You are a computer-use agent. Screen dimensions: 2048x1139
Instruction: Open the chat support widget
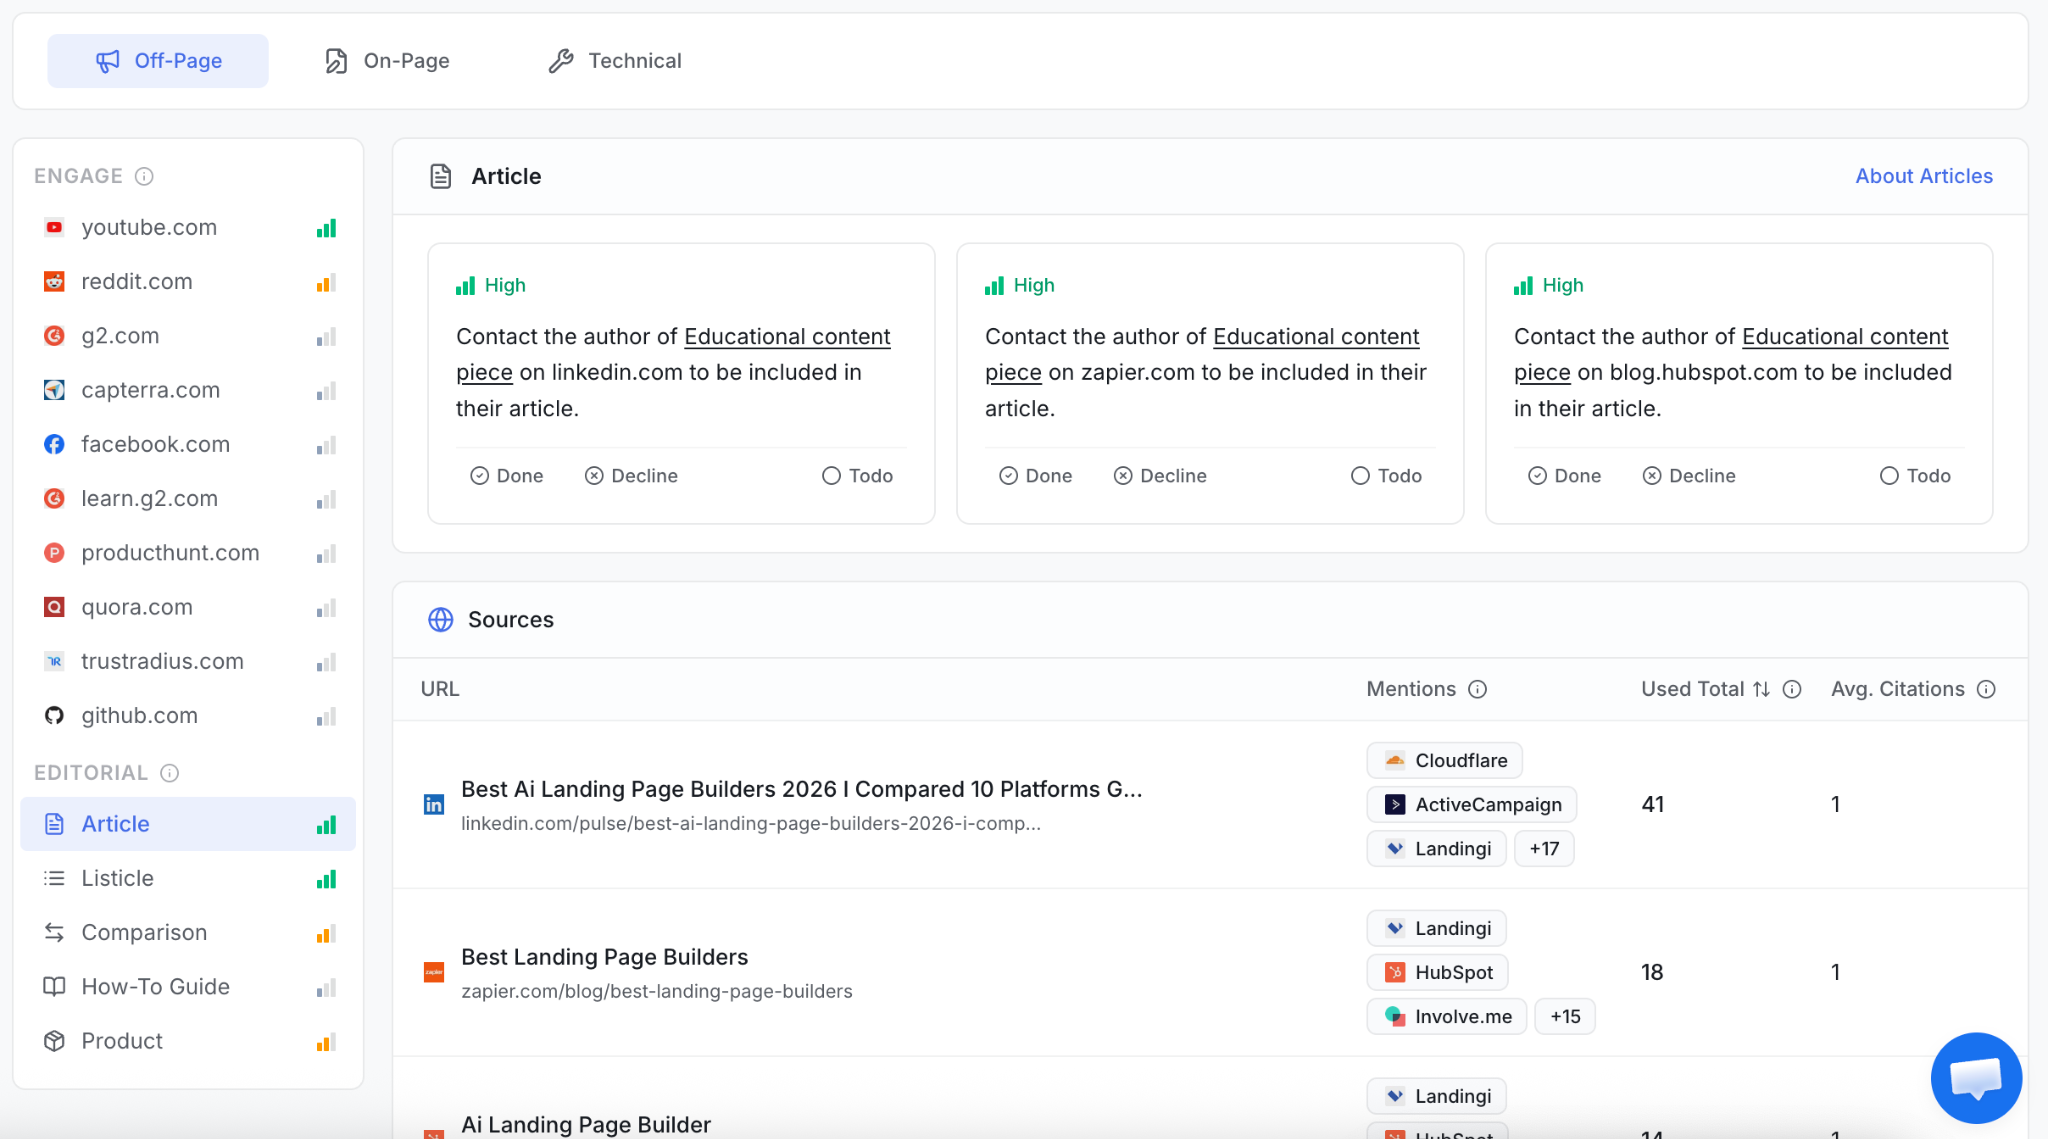point(1976,1078)
